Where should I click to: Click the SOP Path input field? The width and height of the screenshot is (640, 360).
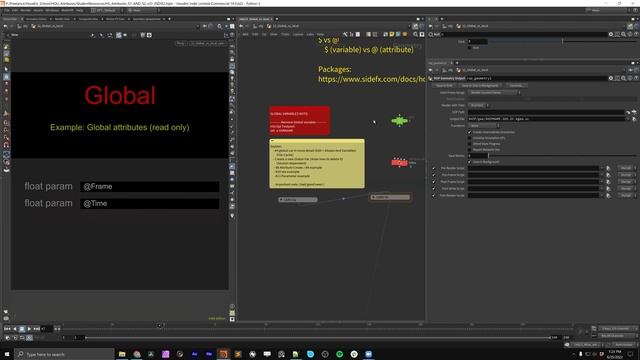[546, 112]
